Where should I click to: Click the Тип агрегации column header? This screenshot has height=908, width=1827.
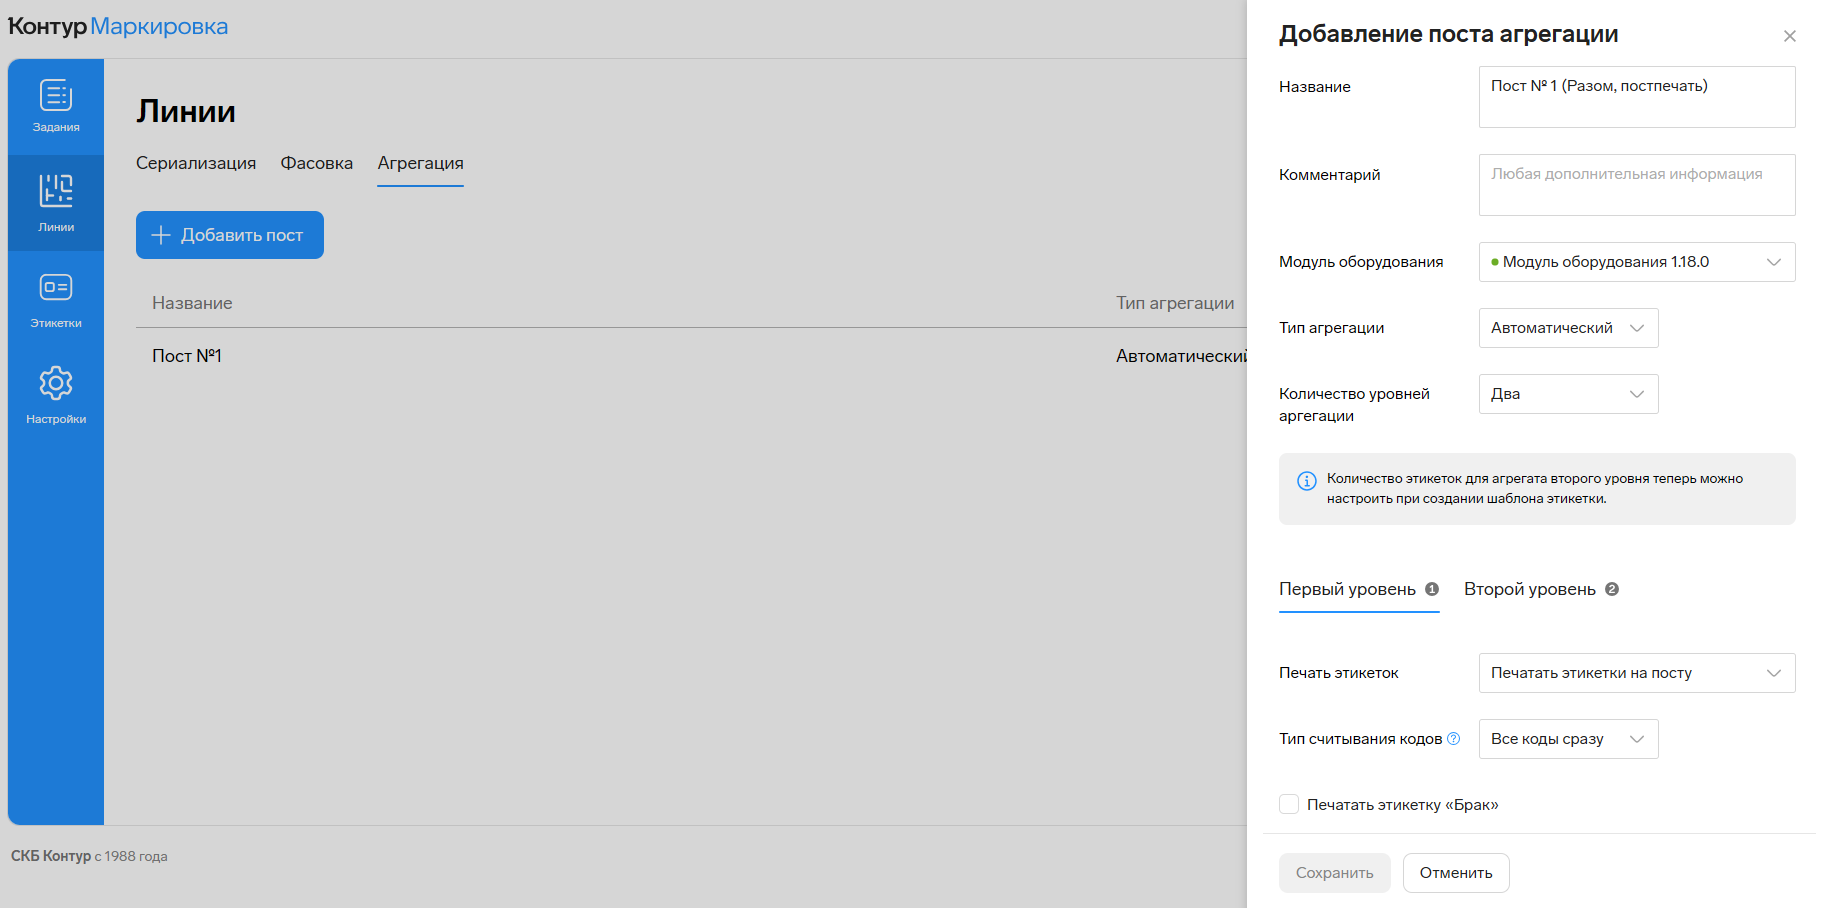(1175, 303)
